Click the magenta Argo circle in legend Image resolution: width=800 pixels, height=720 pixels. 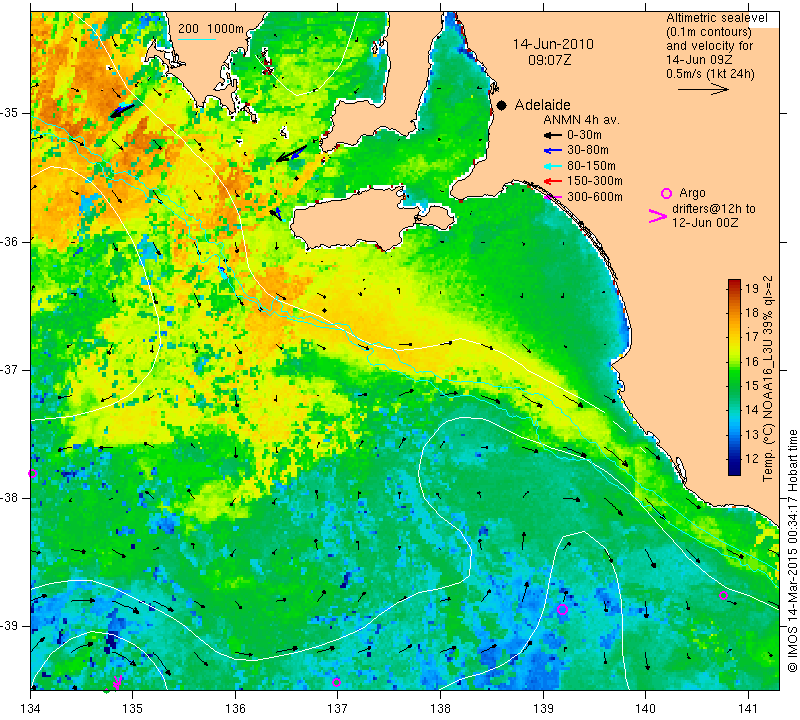pos(666,193)
